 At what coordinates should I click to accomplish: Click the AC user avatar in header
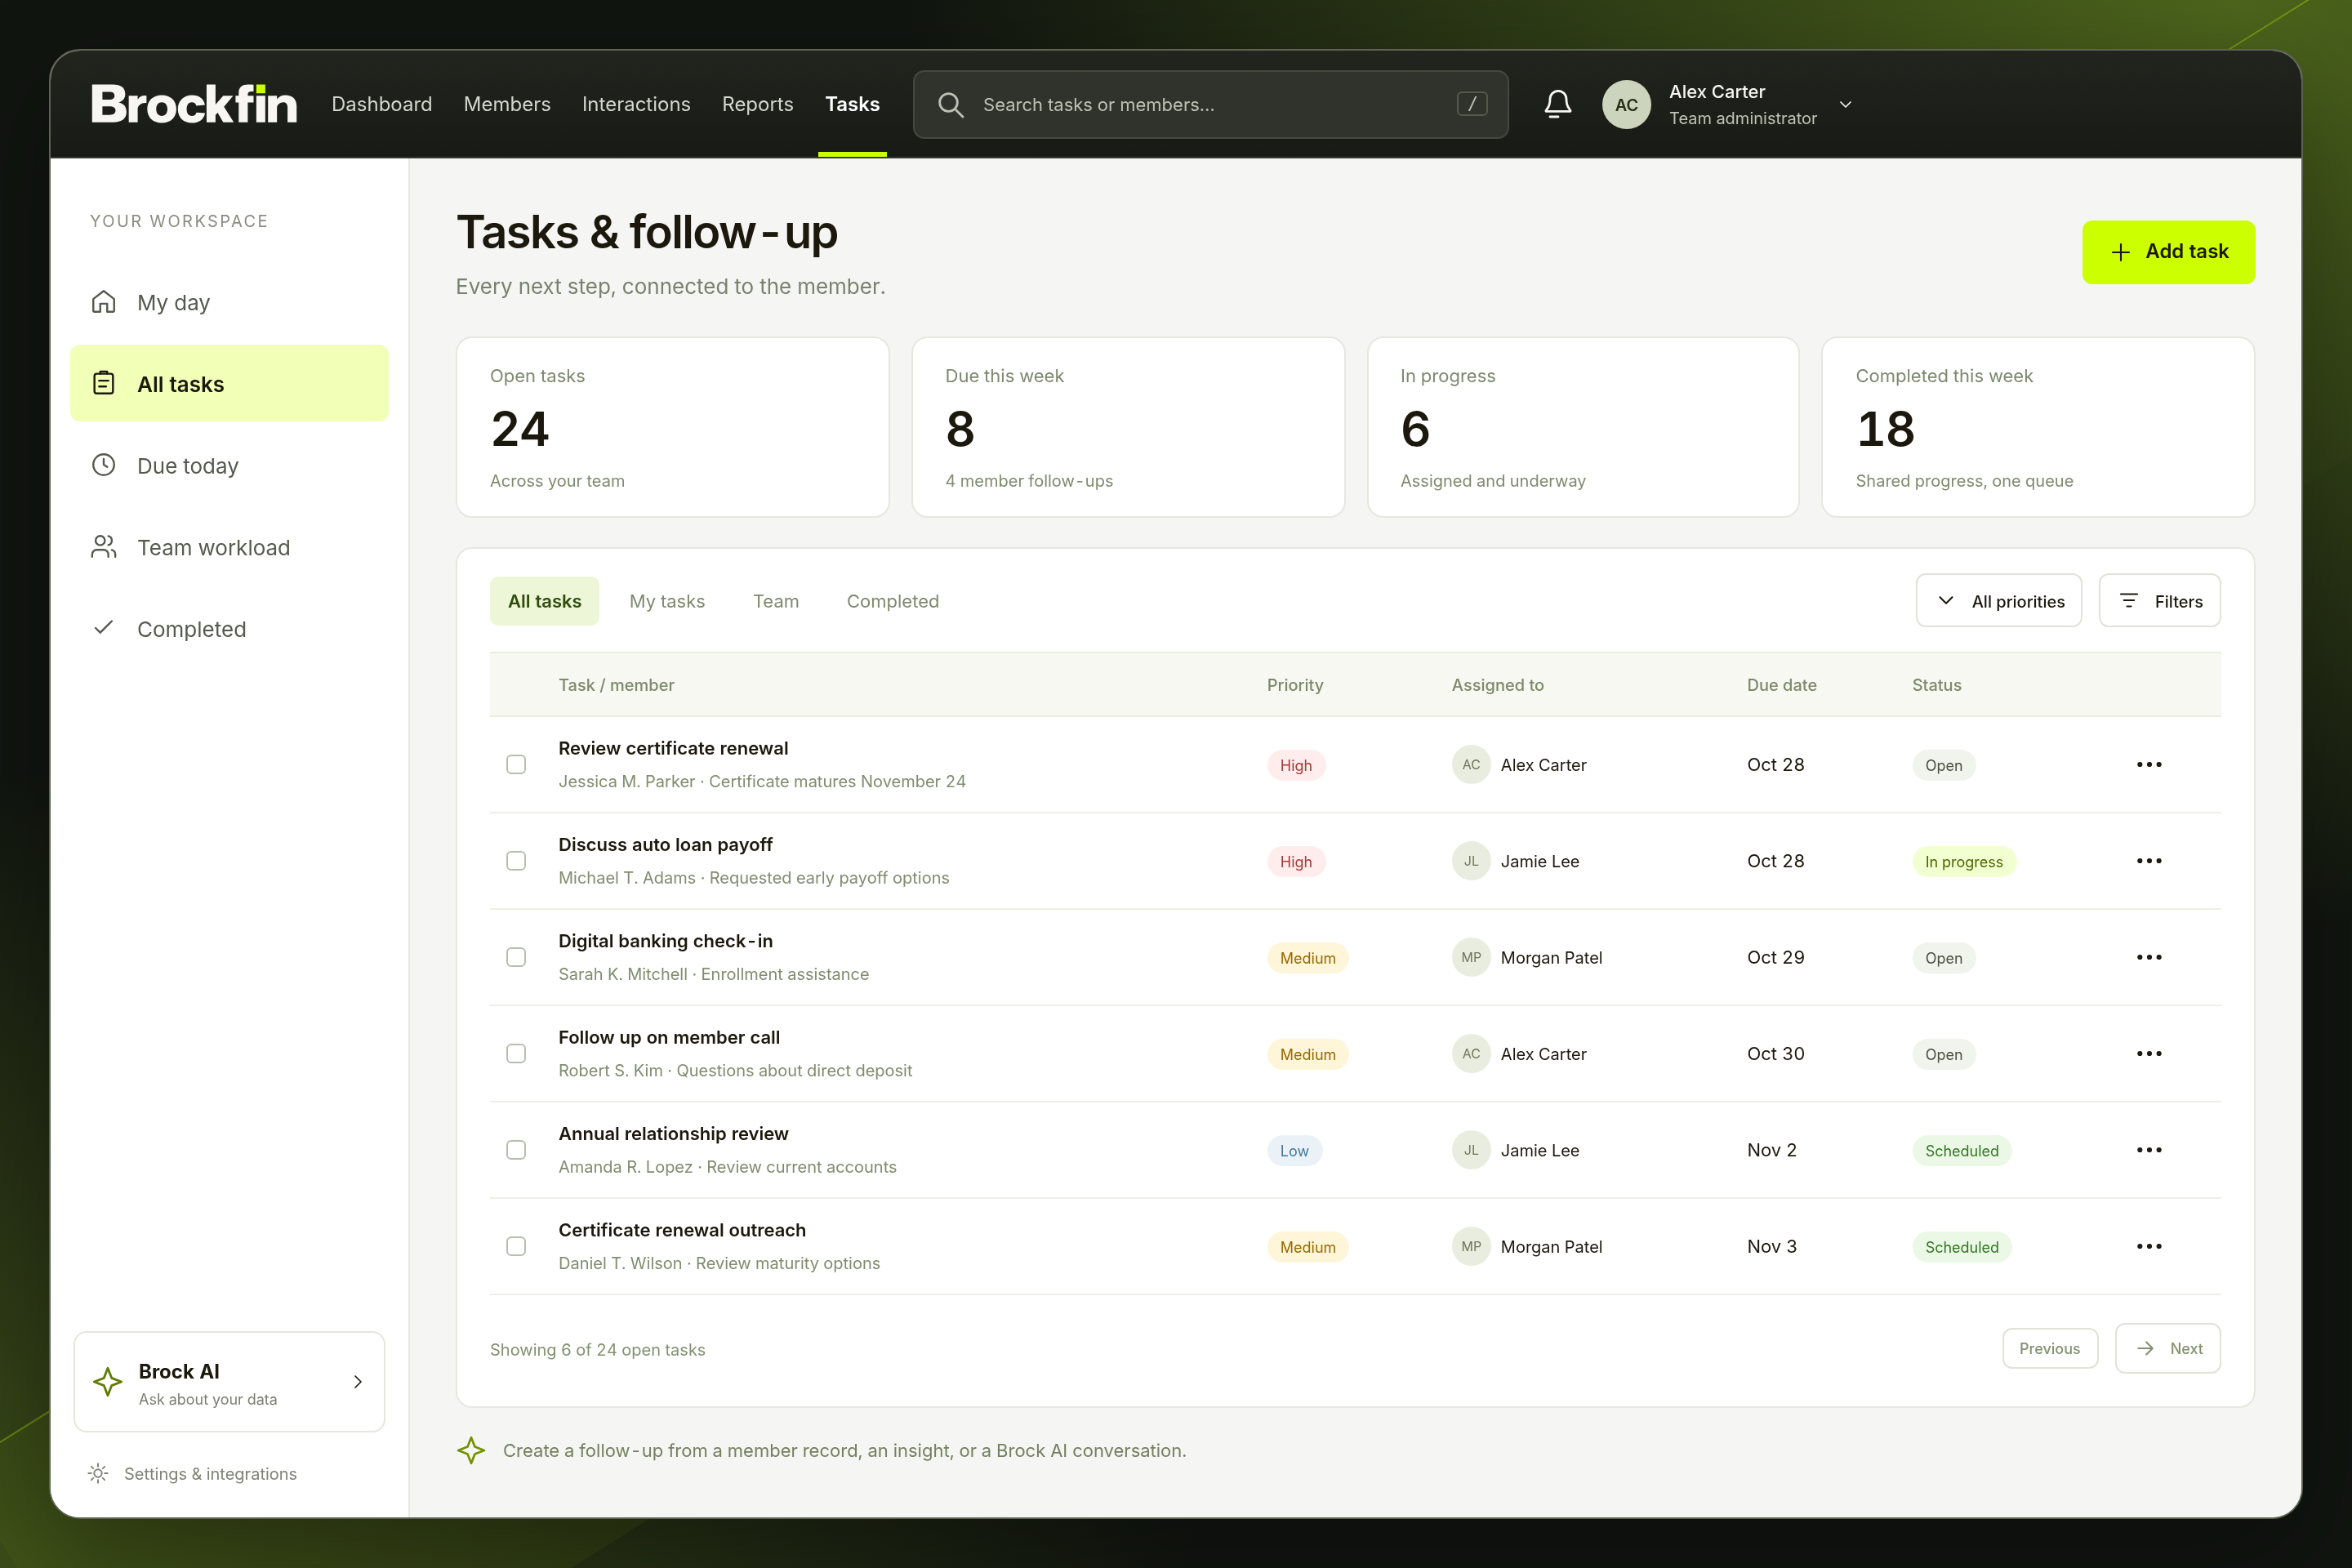1626,104
